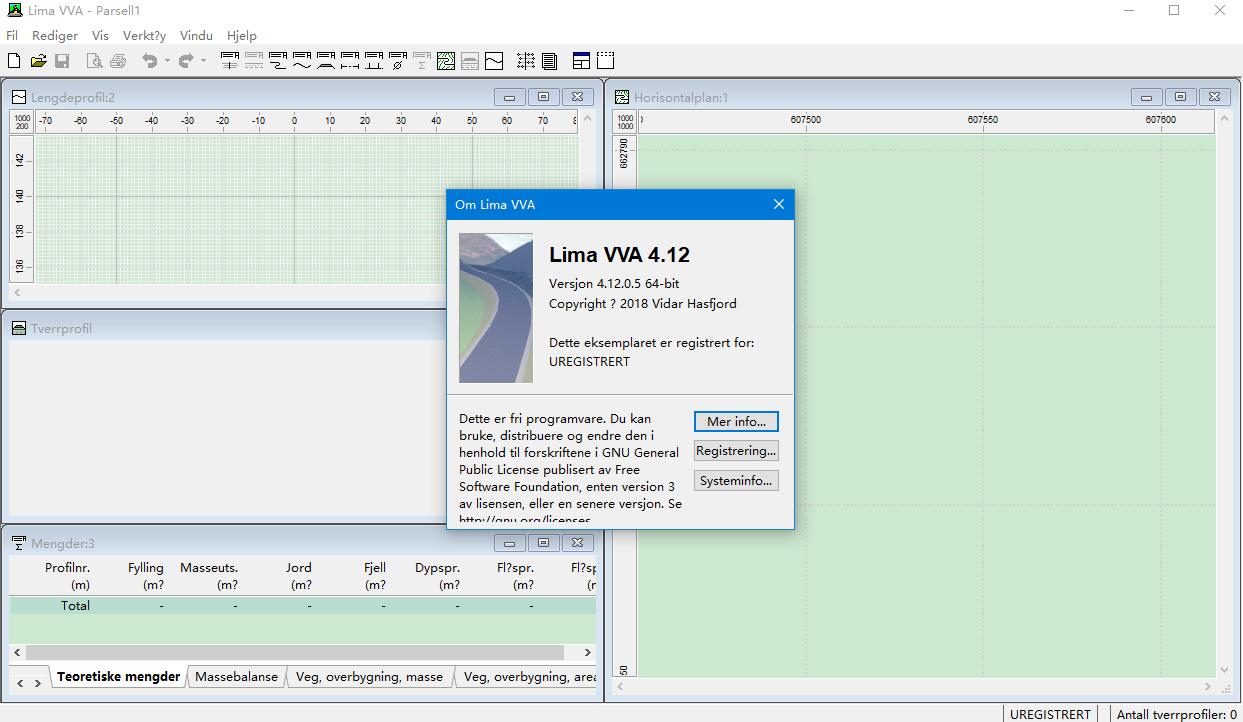Save with the floppy disk icon

[62, 61]
